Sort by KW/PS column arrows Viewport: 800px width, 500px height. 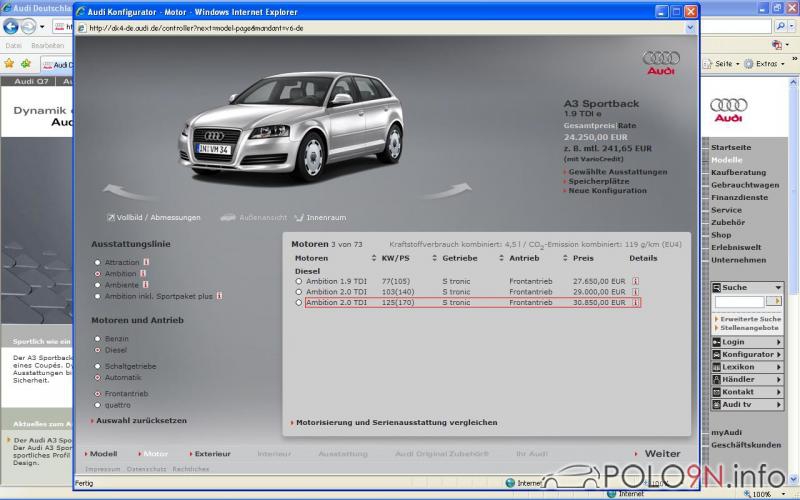click(435, 258)
